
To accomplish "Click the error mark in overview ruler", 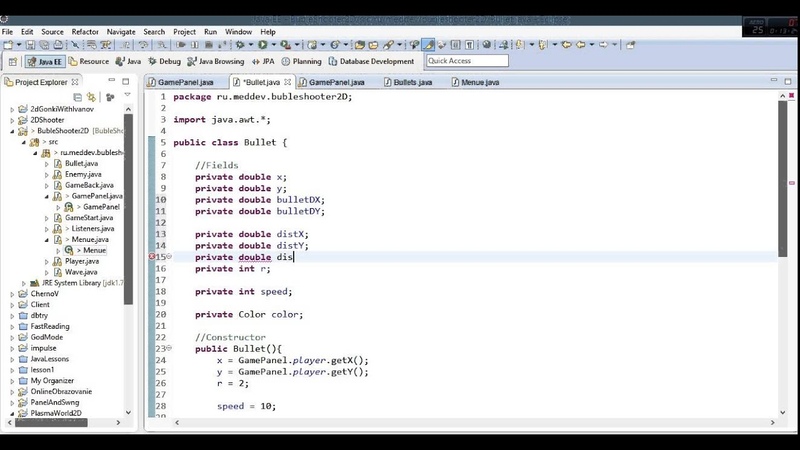I will [792, 183].
